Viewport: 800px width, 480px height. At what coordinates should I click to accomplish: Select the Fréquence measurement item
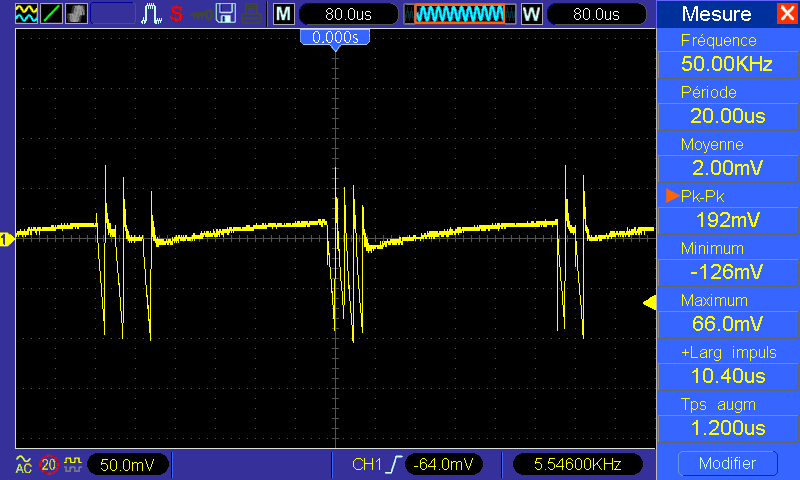pos(727,53)
